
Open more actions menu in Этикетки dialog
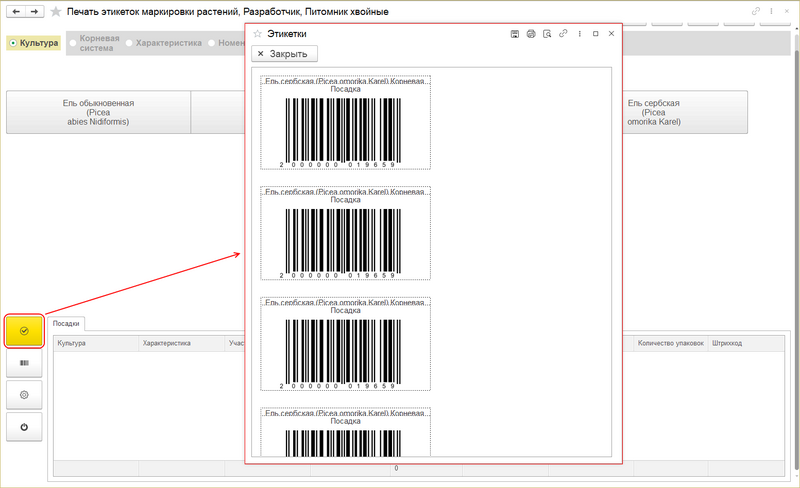point(580,34)
